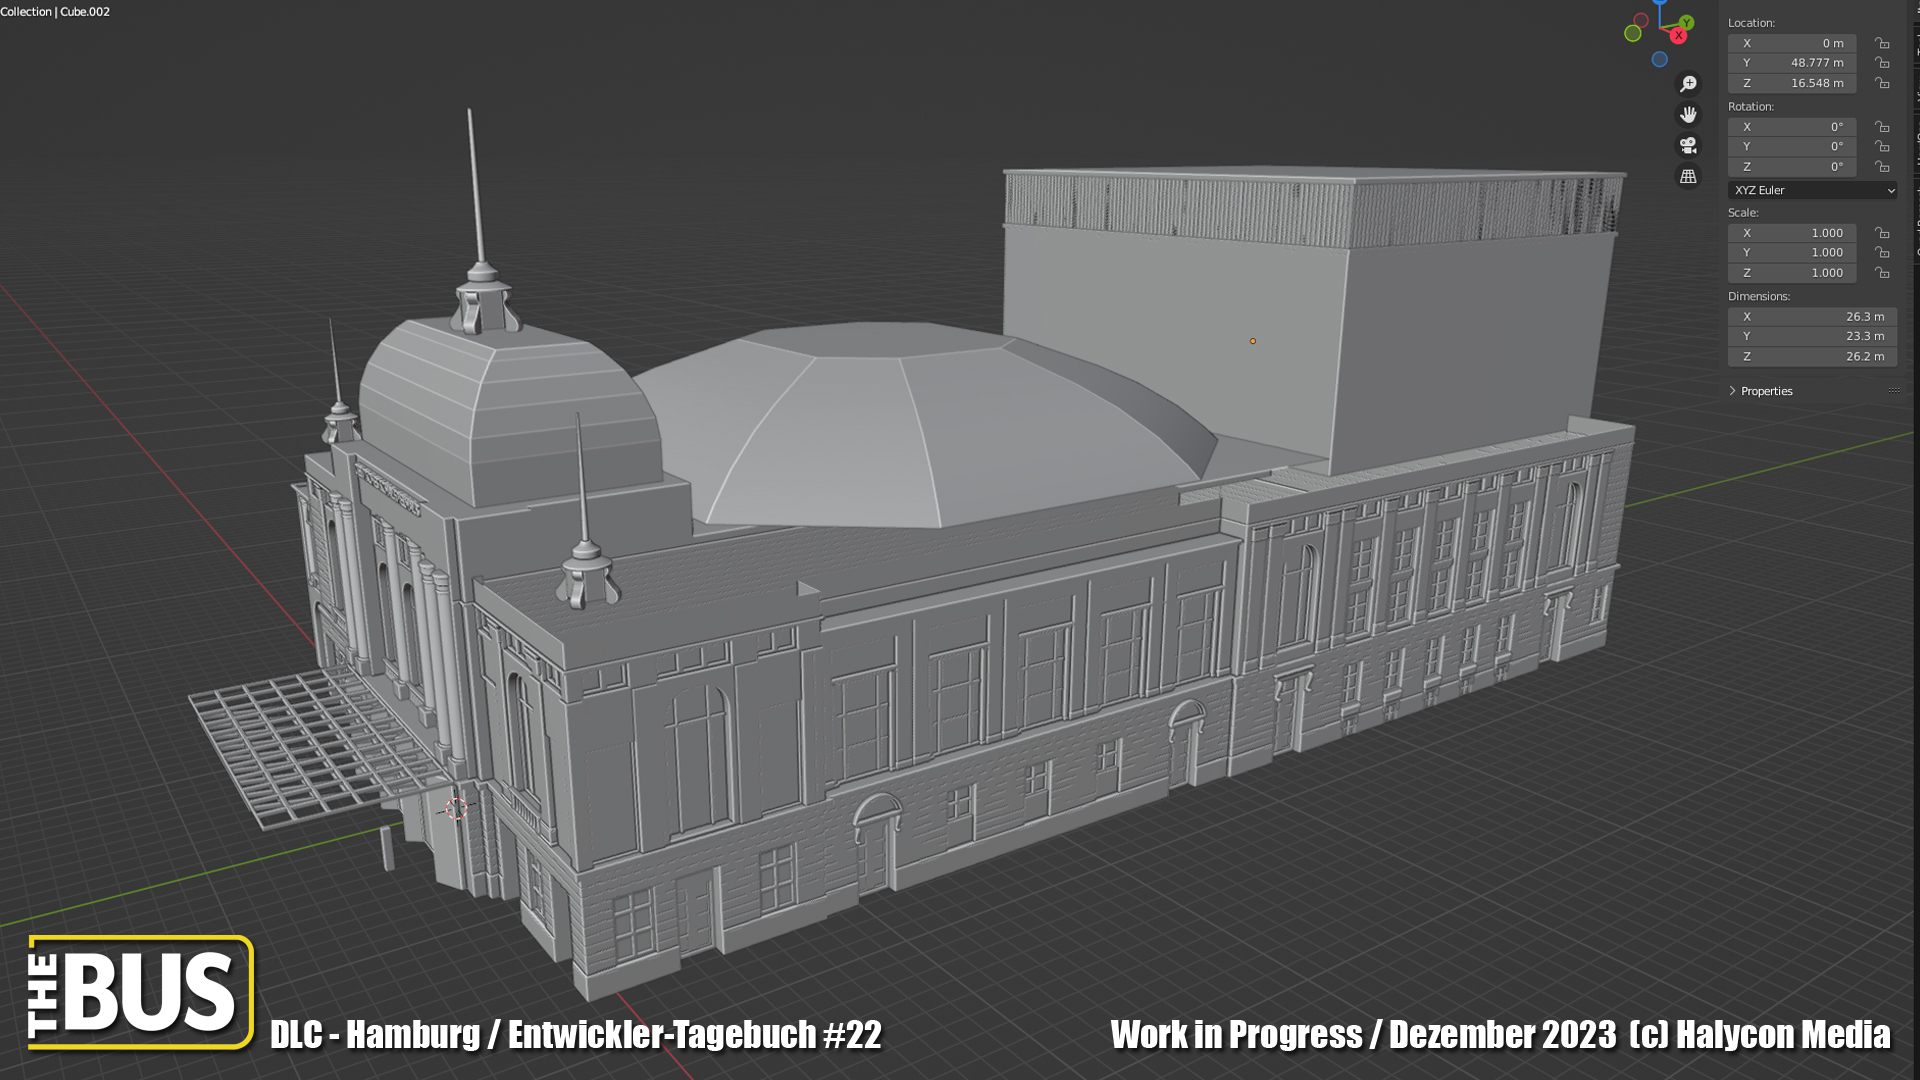Click the Properties panel drag grip dots
The image size is (1920, 1080).
coord(1893,391)
